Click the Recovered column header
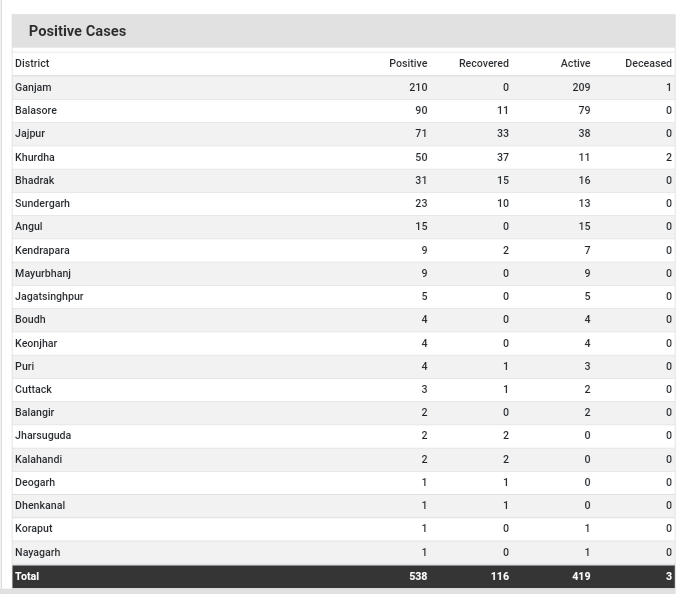Screen dimensions: 683x594 point(483,63)
